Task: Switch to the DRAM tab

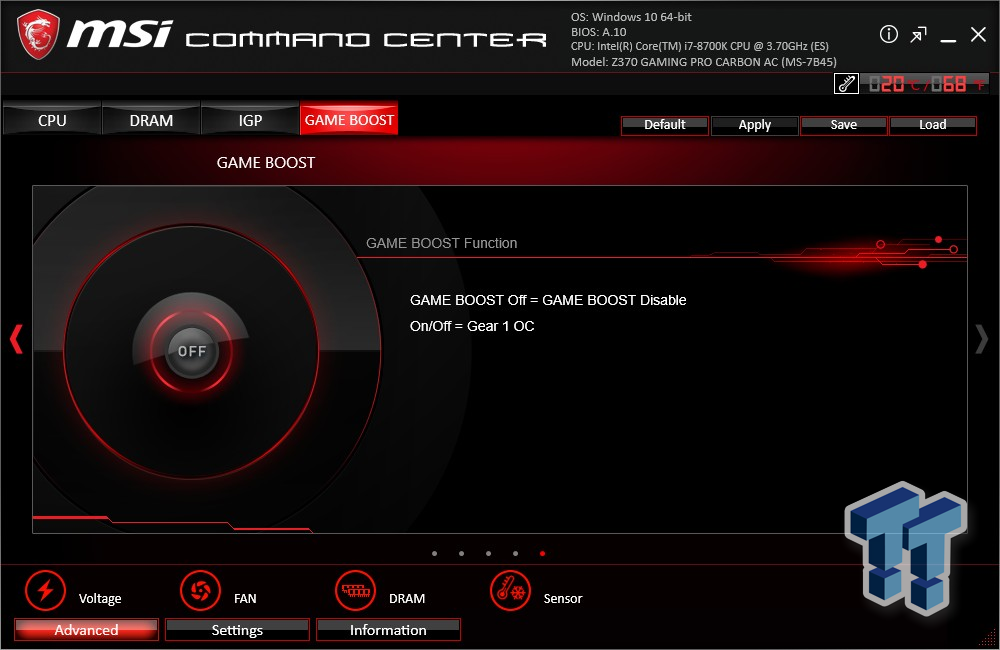Action: coord(151,120)
